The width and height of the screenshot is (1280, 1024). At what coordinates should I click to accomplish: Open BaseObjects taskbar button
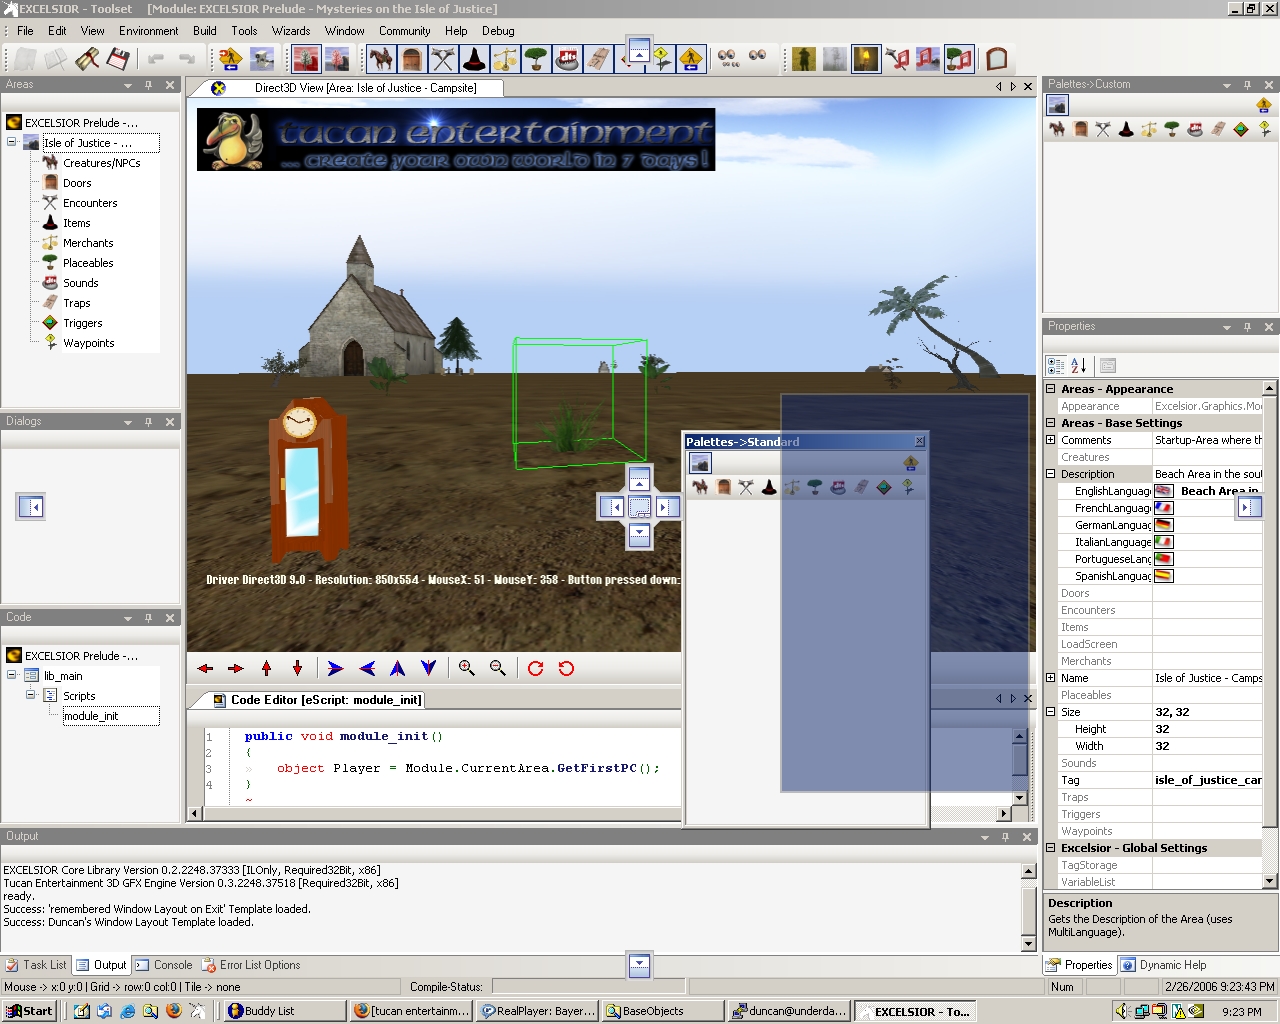pyautogui.click(x=663, y=1011)
